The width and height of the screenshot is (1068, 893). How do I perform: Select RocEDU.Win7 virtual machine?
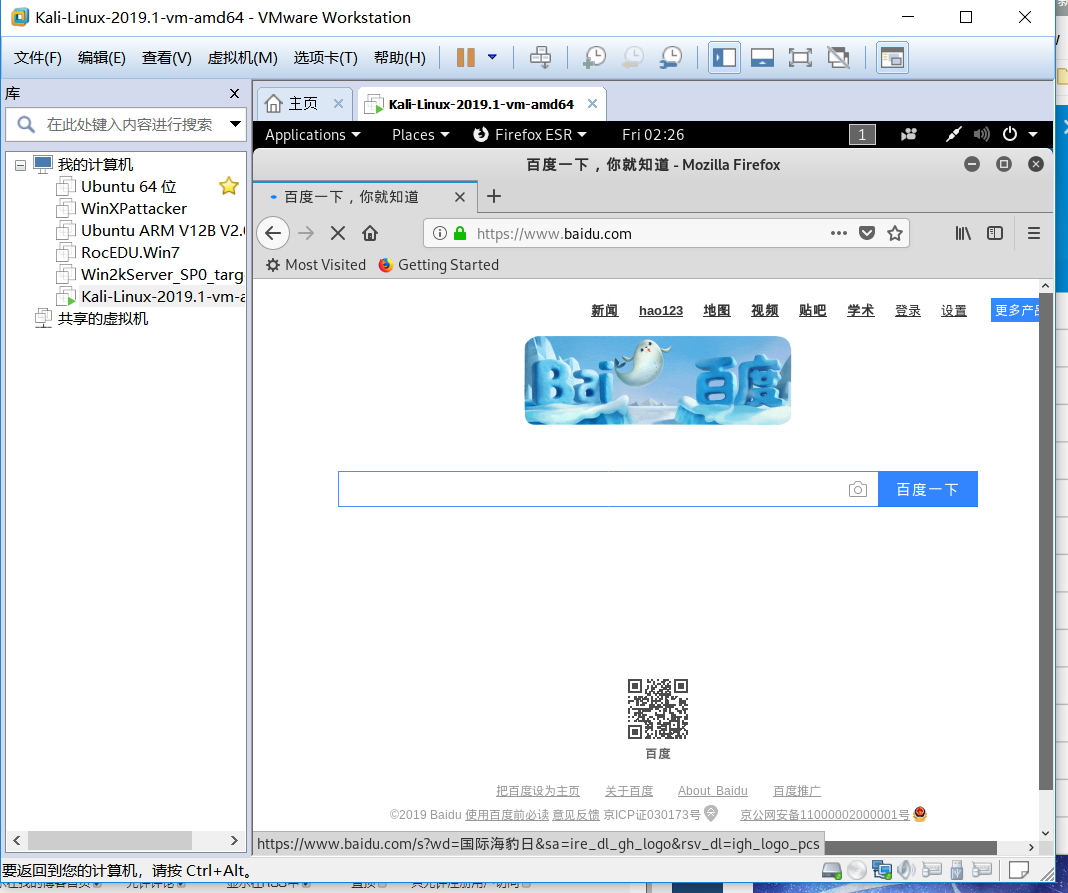pos(130,253)
